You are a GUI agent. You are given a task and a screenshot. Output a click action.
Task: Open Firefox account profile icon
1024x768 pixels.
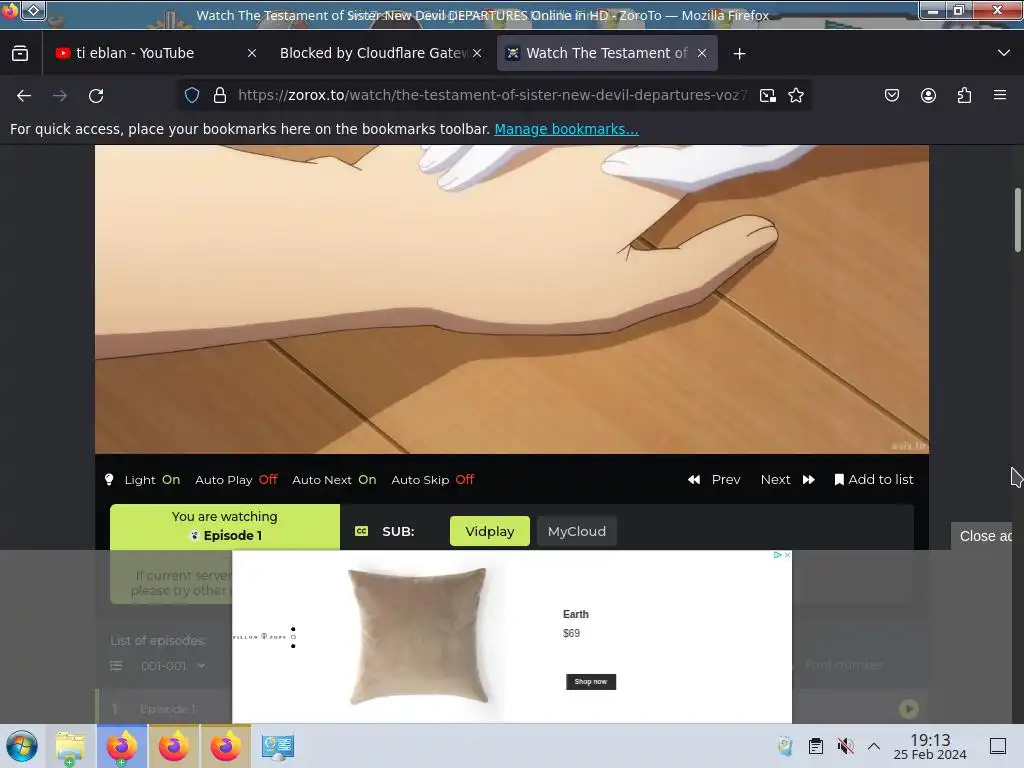(928, 95)
